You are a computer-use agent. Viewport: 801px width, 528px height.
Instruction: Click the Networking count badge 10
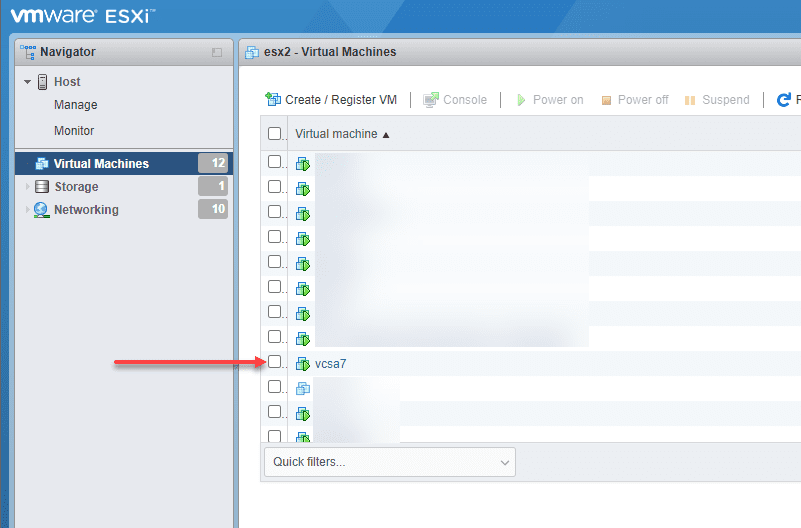pos(213,209)
